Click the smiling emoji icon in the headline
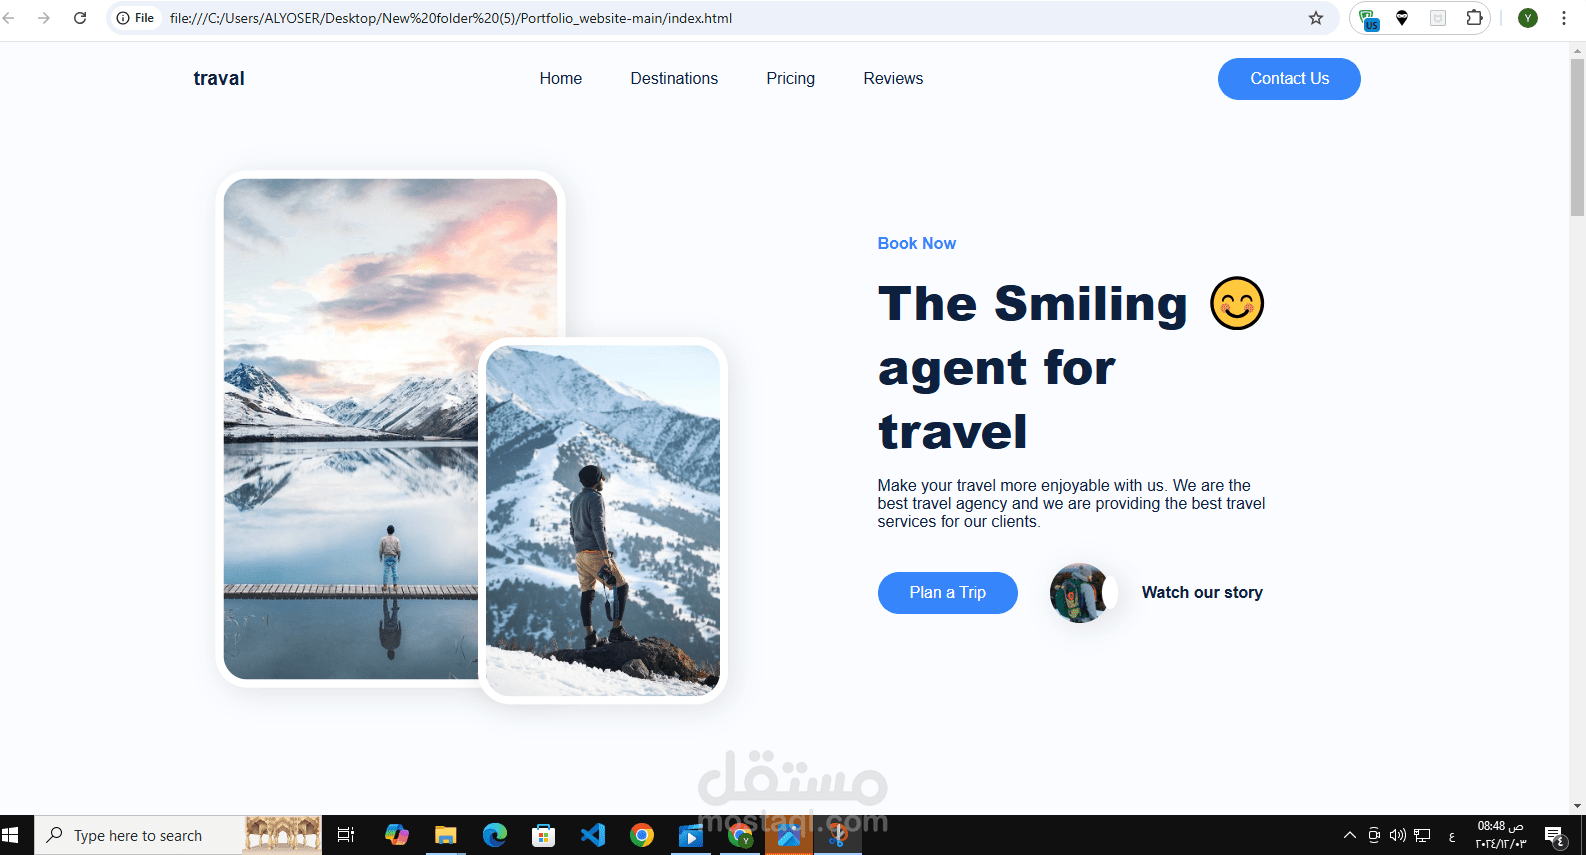The height and width of the screenshot is (855, 1586). click(1237, 303)
